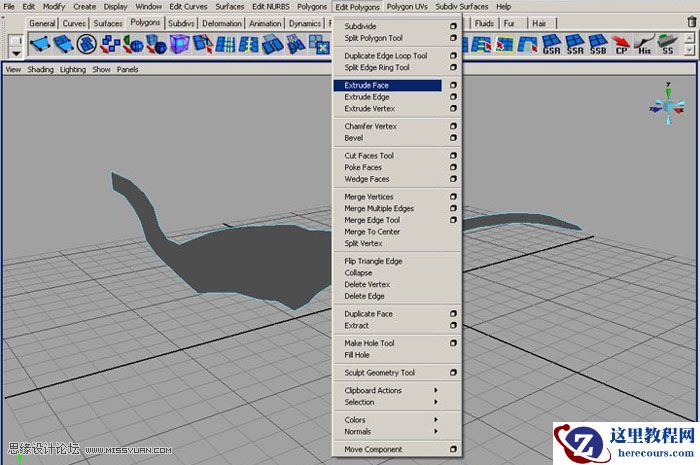Click the cube-and-sphere boolean shelf icon
700x465 pixels.
[x=156, y=45]
